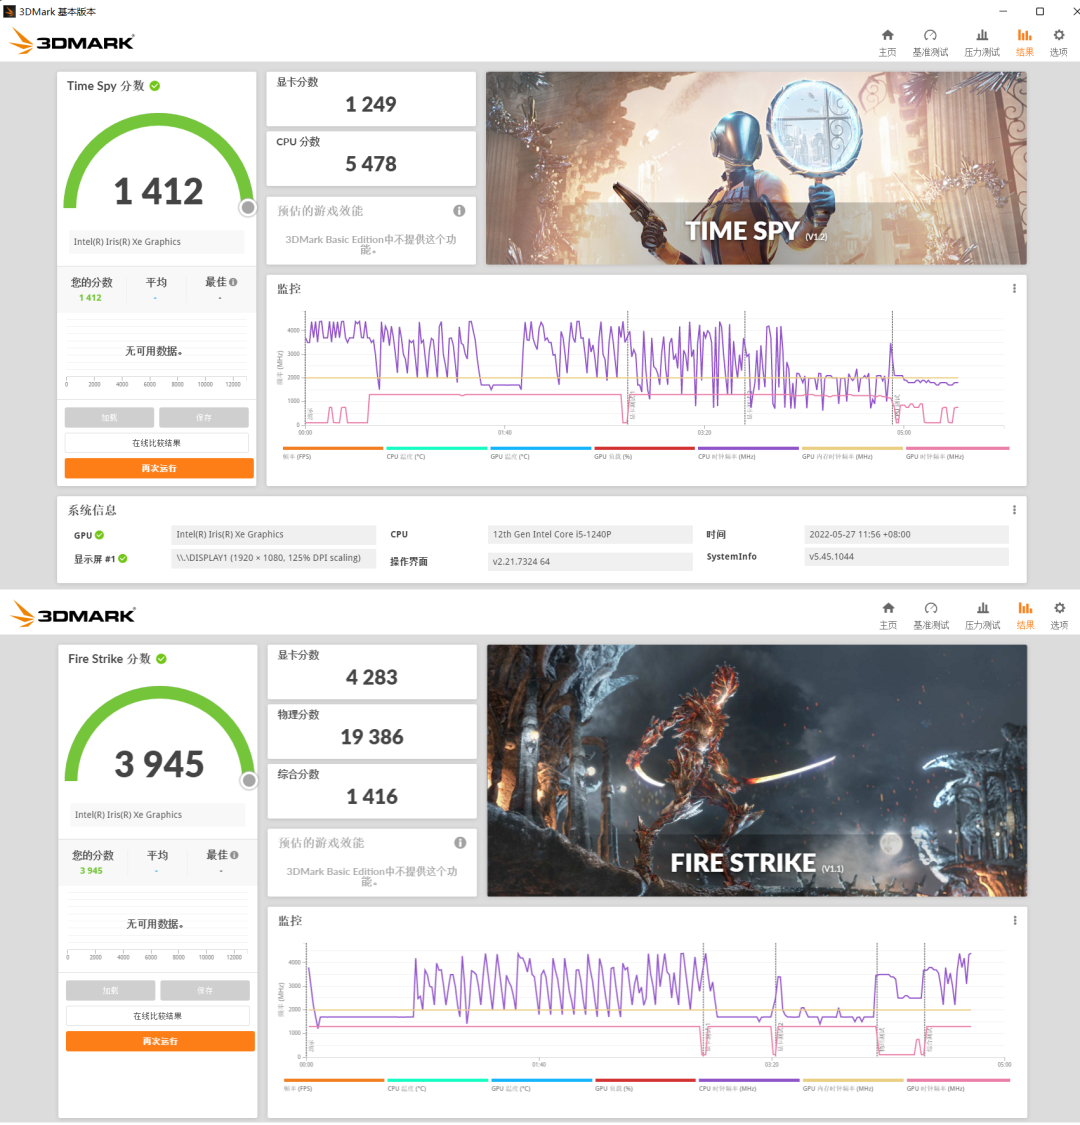Click 显卡分数 value 1 249
The height and width of the screenshot is (1125, 1080).
coord(371,105)
